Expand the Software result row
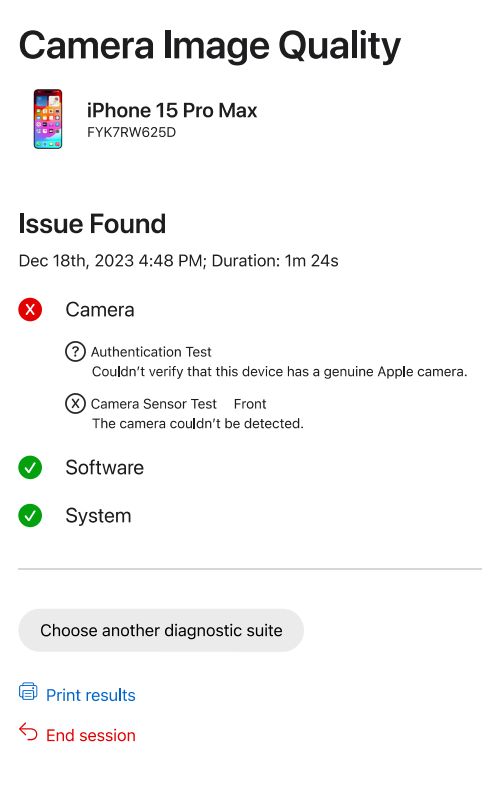The image size is (482, 791). tap(104, 468)
